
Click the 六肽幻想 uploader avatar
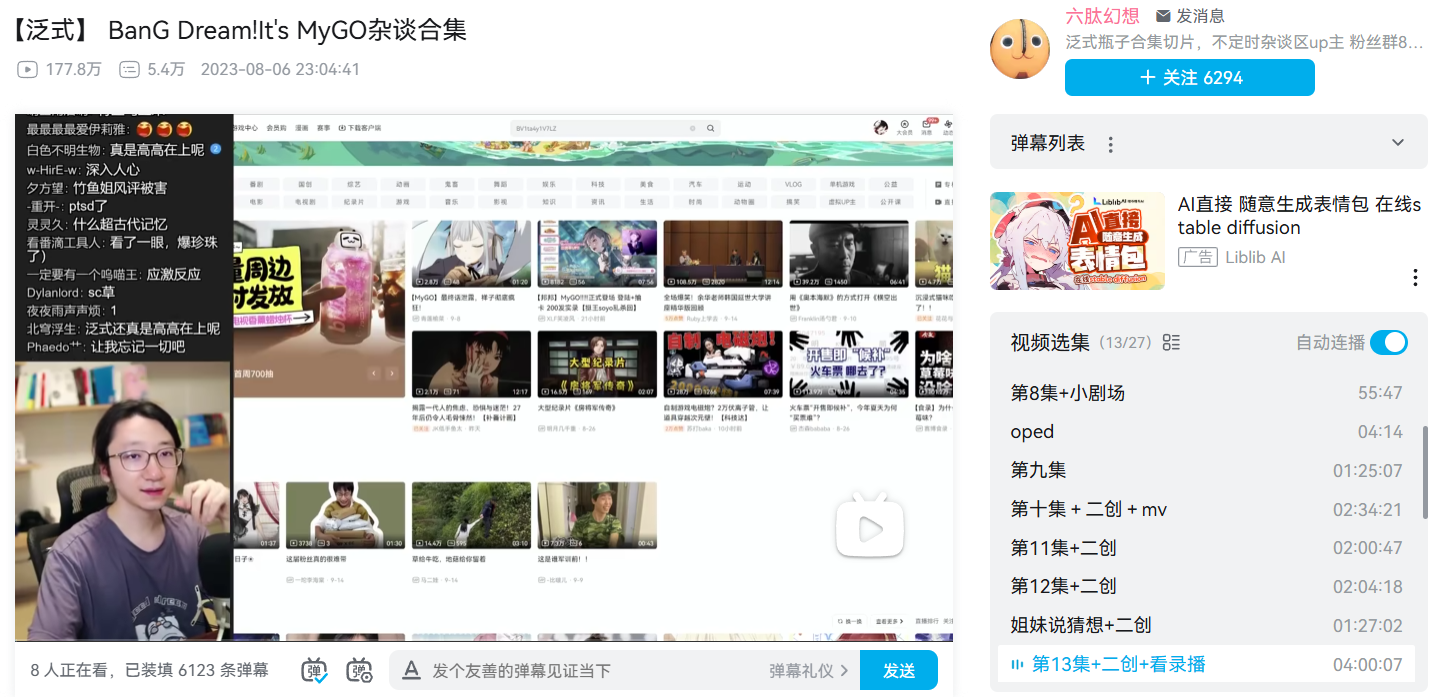(1019, 49)
